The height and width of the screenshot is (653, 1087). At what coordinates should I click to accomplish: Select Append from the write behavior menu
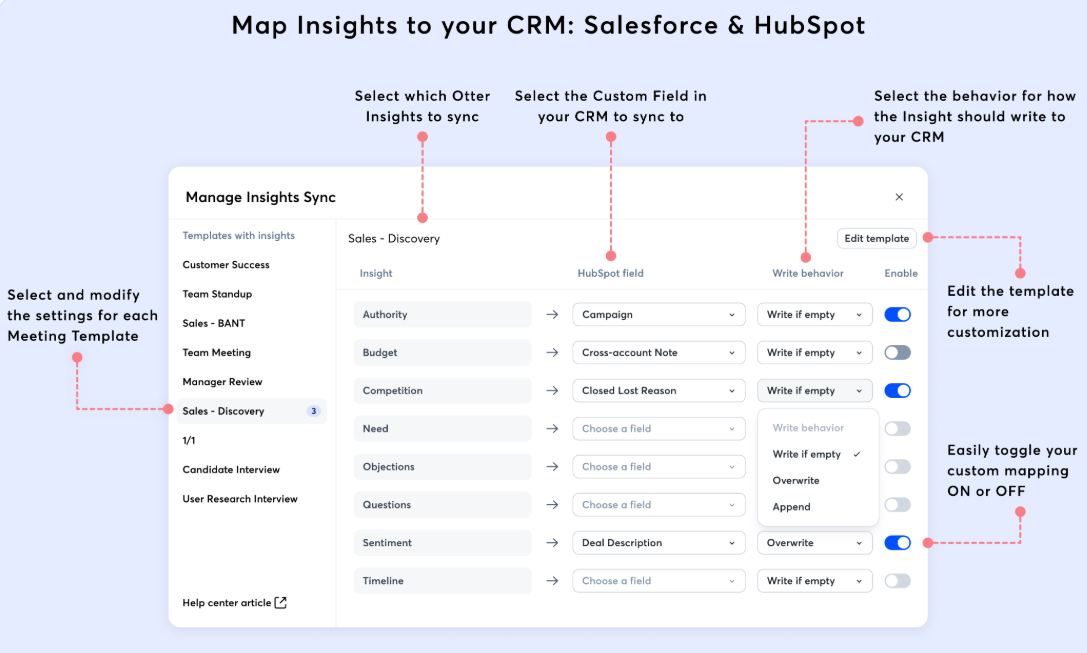tap(791, 507)
